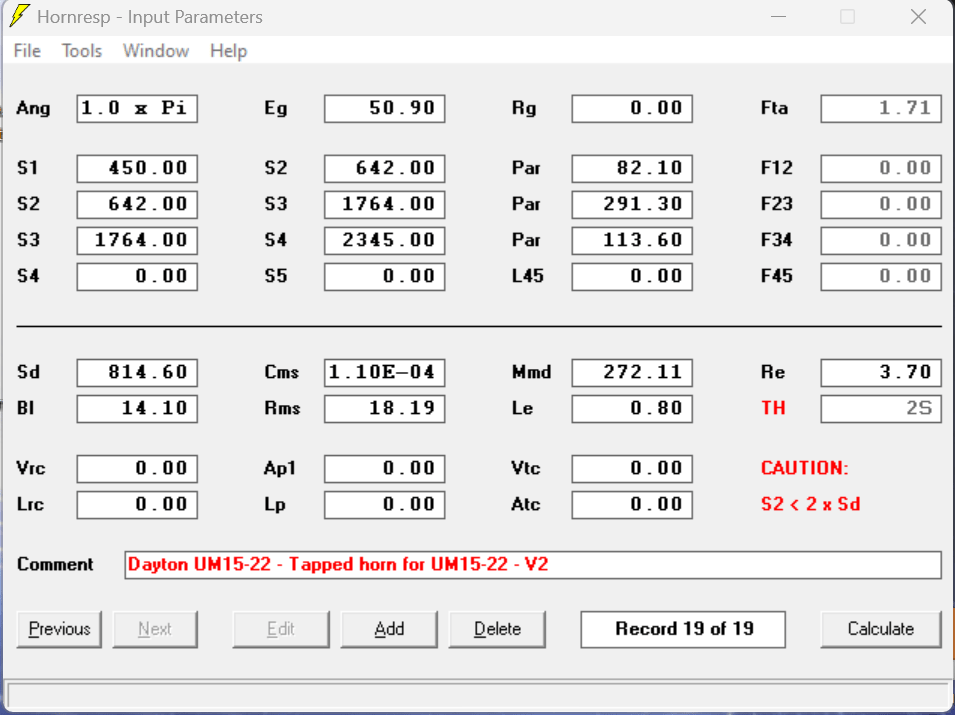This screenshot has height=715, width=955.
Task: Click the Vtc input field
Action: click(x=632, y=469)
